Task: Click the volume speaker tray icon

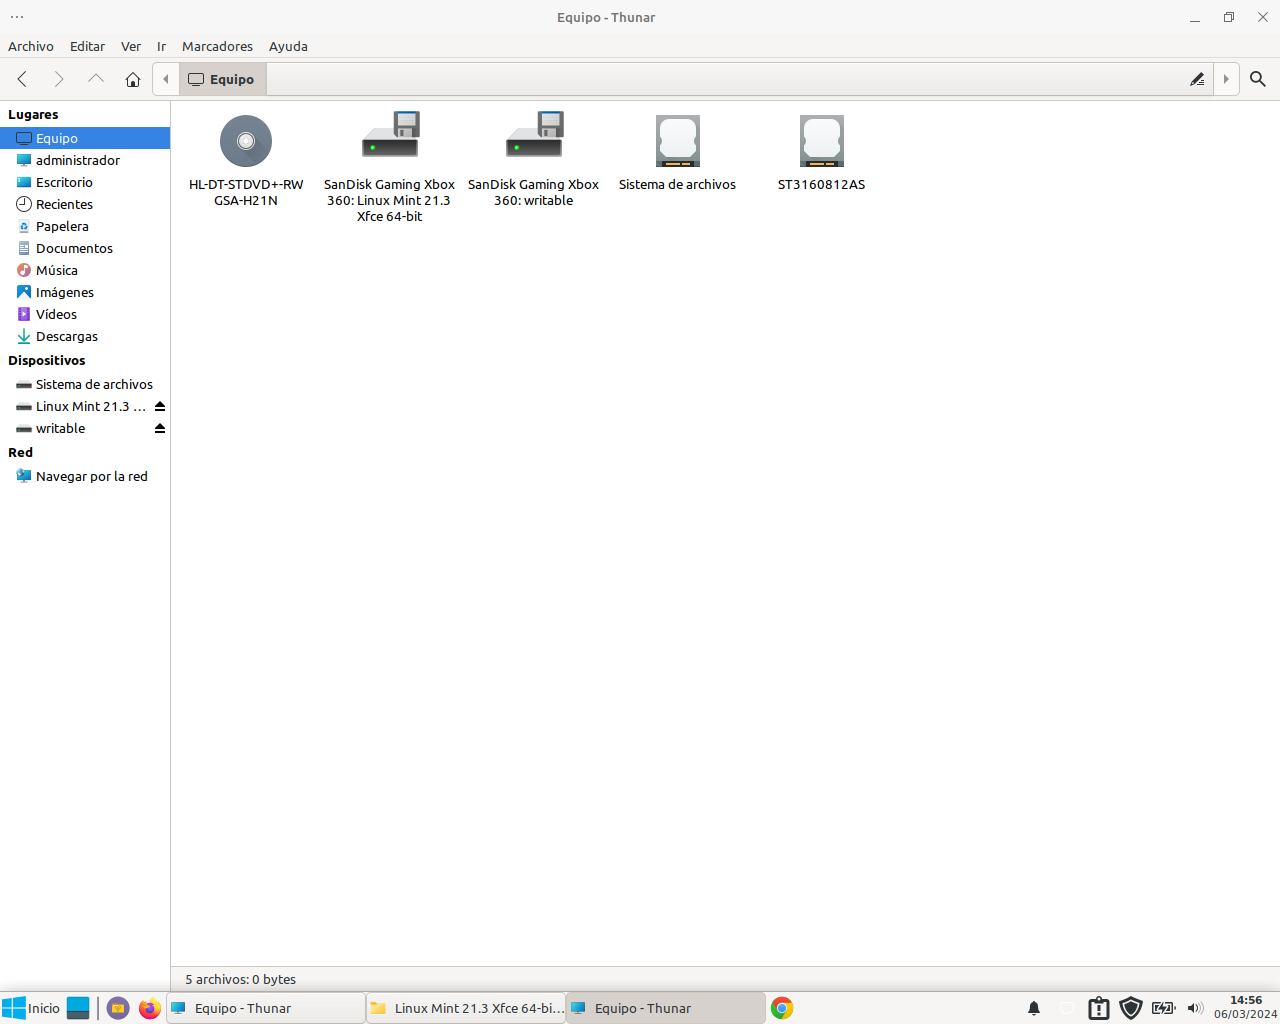Action: tap(1195, 1008)
